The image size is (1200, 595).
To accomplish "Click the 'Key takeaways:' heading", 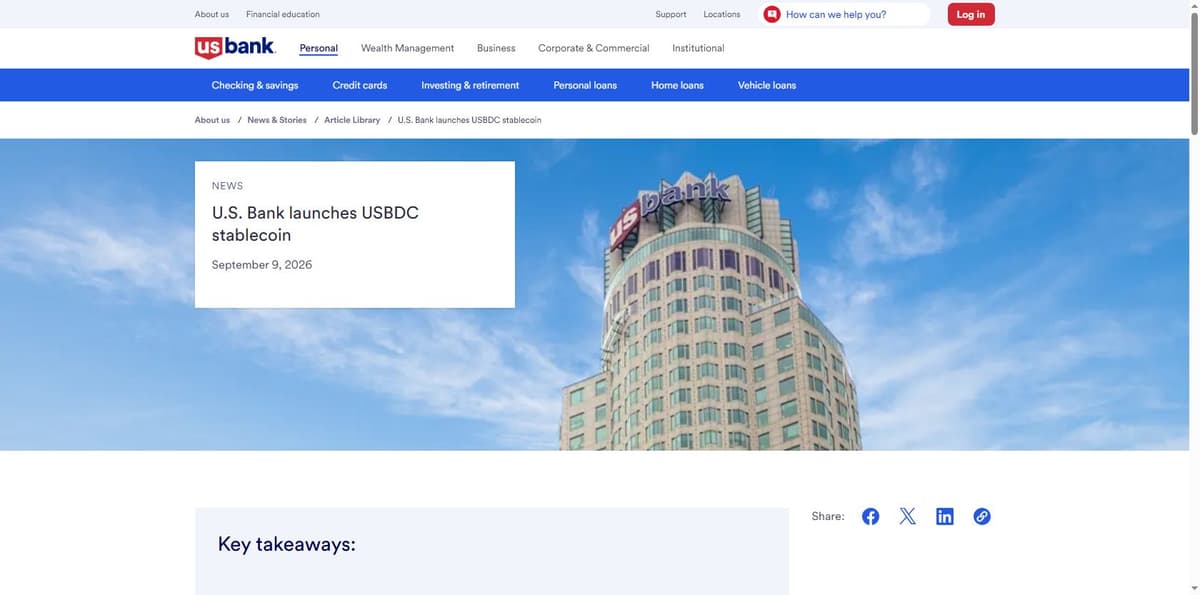I will [x=287, y=544].
